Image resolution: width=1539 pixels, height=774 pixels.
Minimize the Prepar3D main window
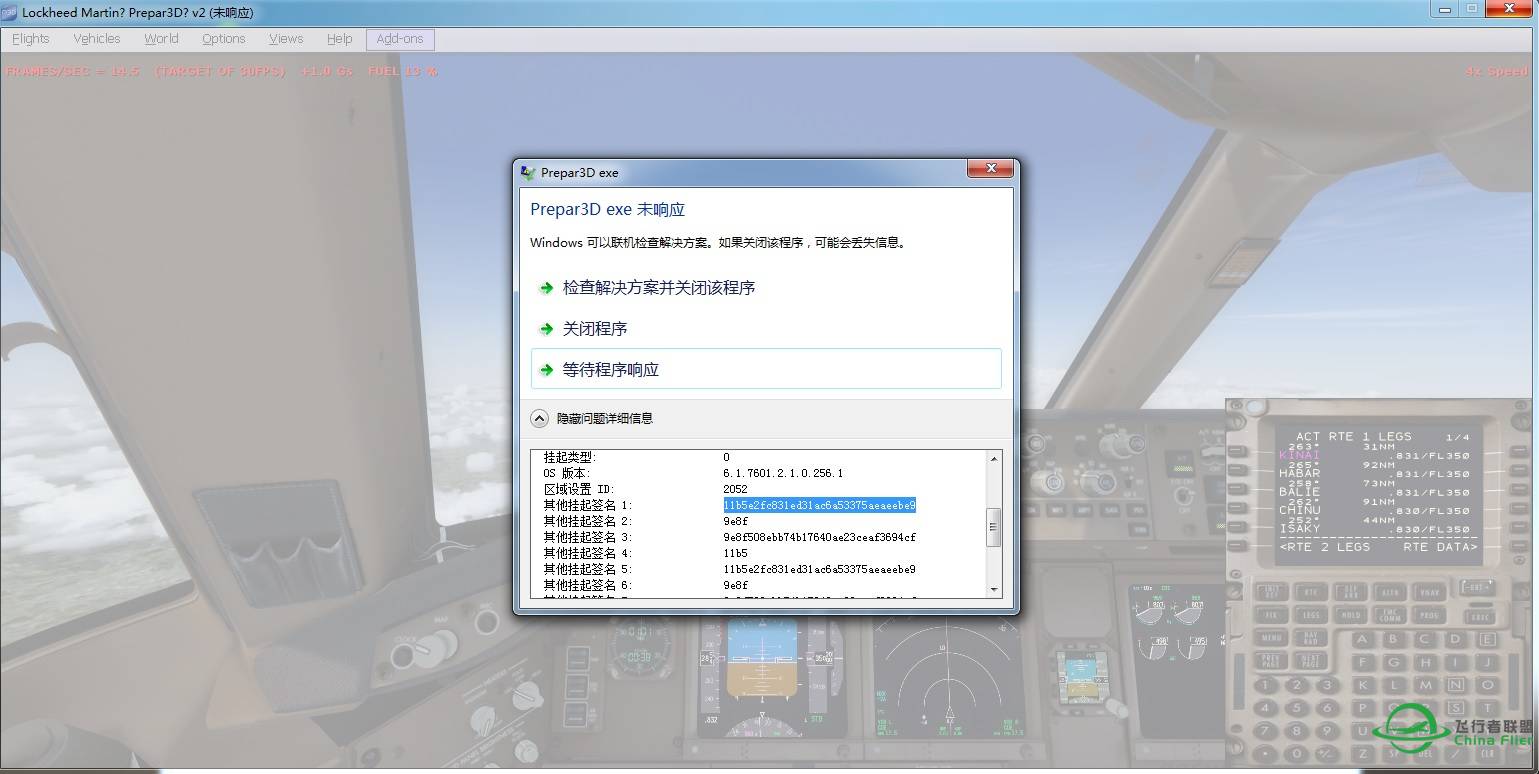pyautogui.click(x=1445, y=9)
